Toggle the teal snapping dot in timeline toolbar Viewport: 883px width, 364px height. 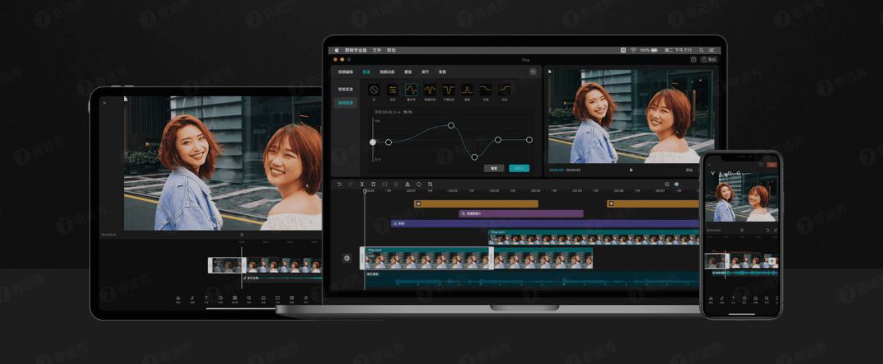[677, 184]
